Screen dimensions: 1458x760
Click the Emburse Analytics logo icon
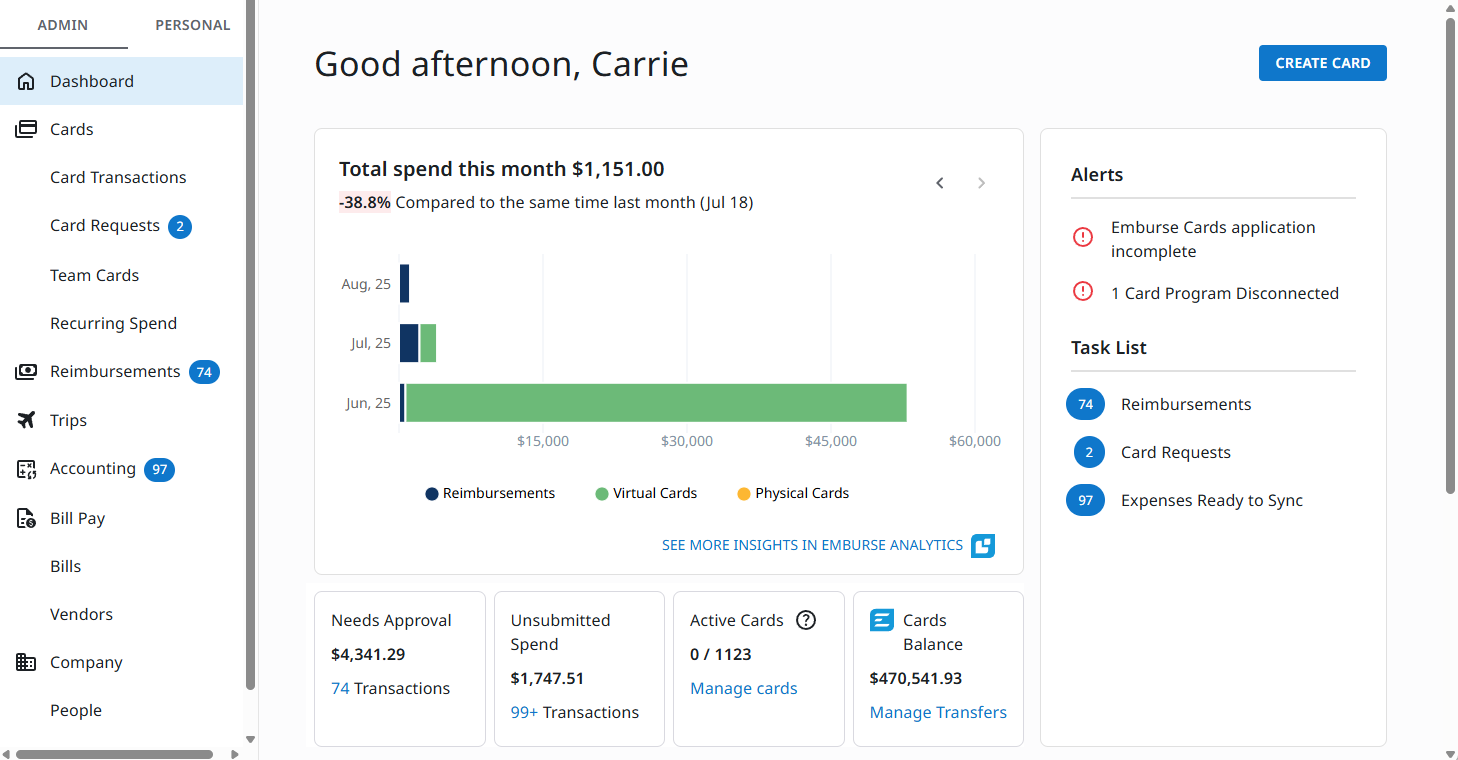(983, 546)
